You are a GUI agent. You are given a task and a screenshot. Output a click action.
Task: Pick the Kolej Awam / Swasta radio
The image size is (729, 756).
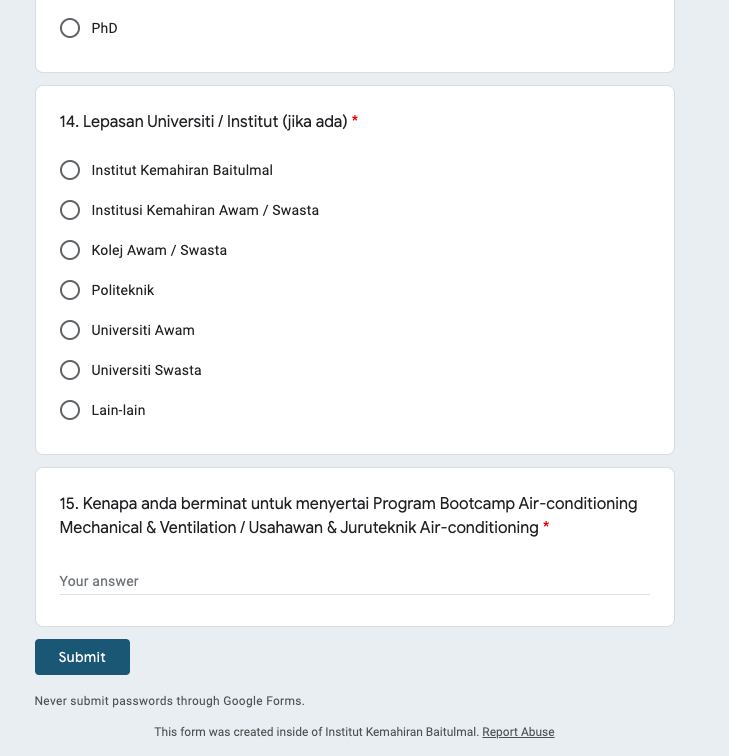pos(70,250)
